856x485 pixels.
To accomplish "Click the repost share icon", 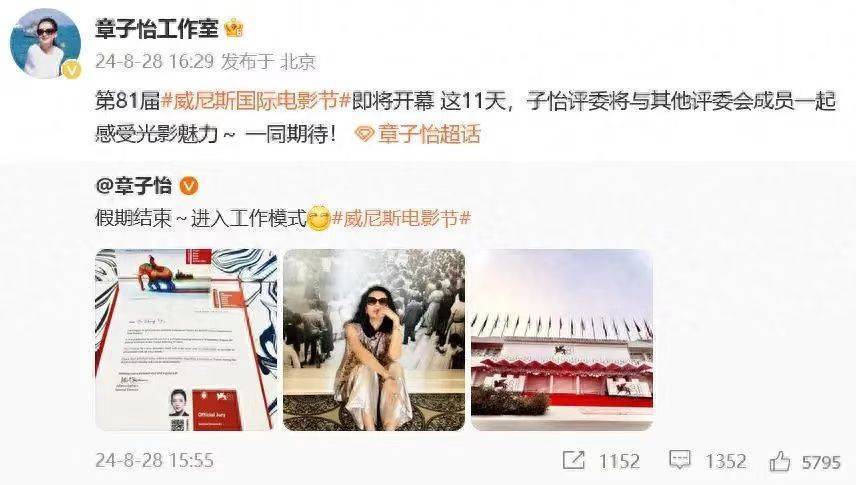I will pyautogui.click(x=573, y=460).
